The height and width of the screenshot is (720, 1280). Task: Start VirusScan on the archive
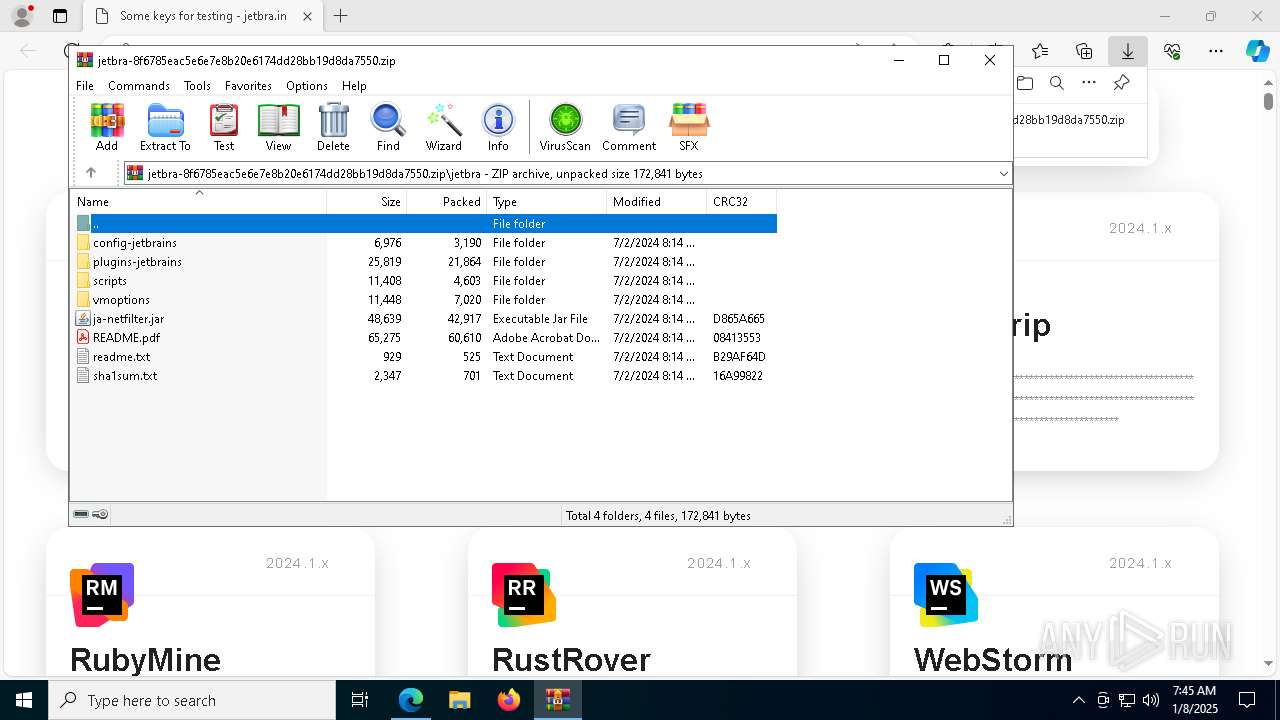[x=565, y=127]
